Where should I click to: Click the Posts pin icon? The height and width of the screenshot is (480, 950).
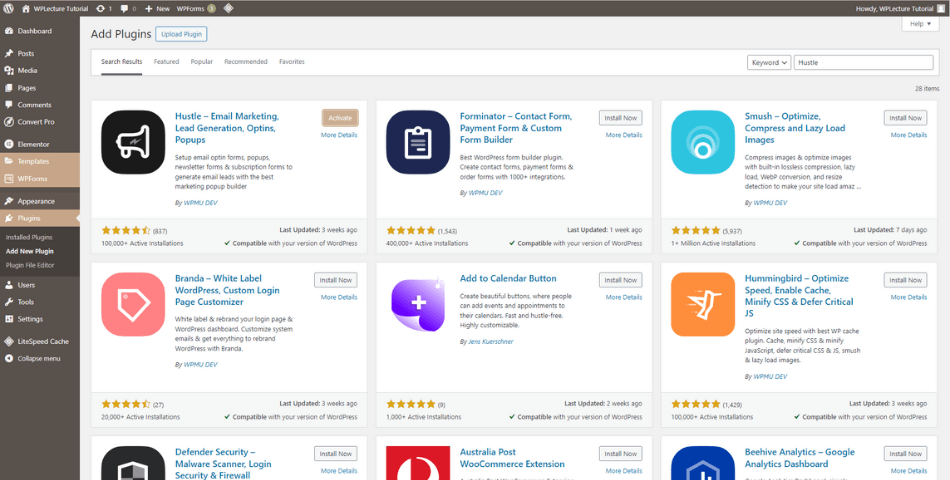(x=9, y=53)
